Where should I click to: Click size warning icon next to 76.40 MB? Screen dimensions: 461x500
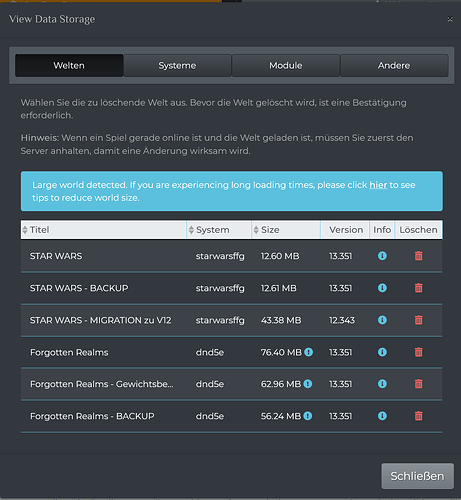point(309,352)
